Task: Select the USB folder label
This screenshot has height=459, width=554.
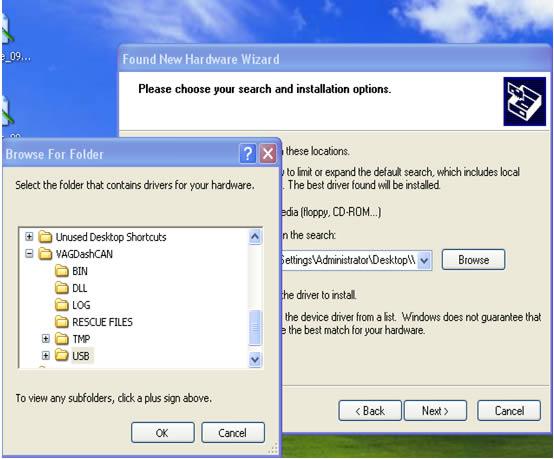Action: point(81,356)
